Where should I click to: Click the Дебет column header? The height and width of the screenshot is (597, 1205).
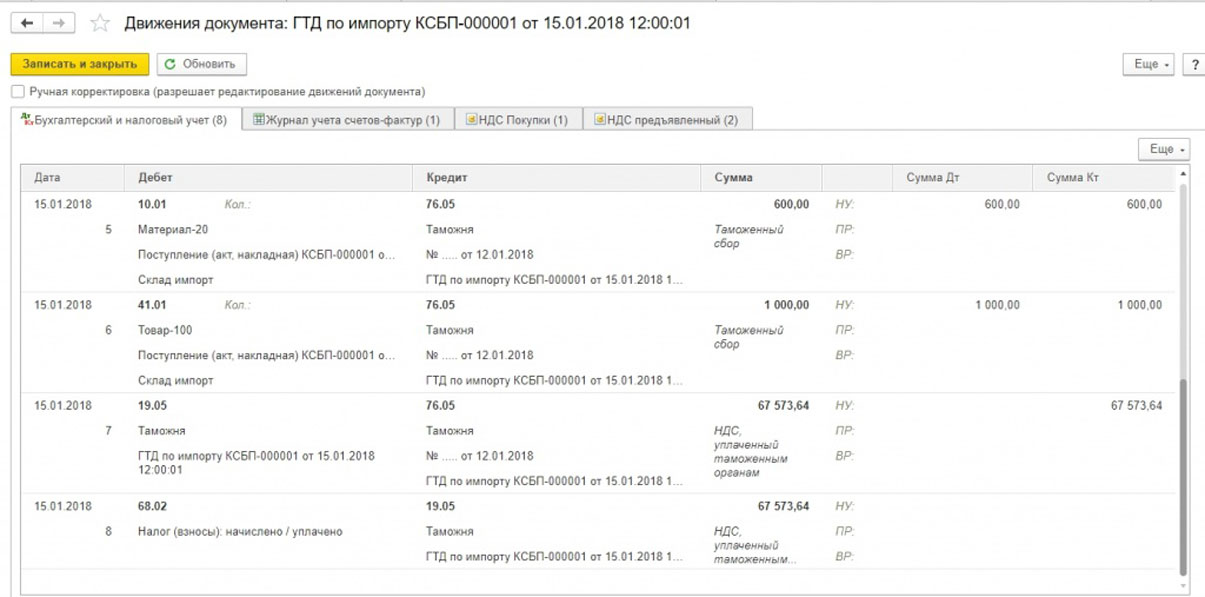click(155, 177)
